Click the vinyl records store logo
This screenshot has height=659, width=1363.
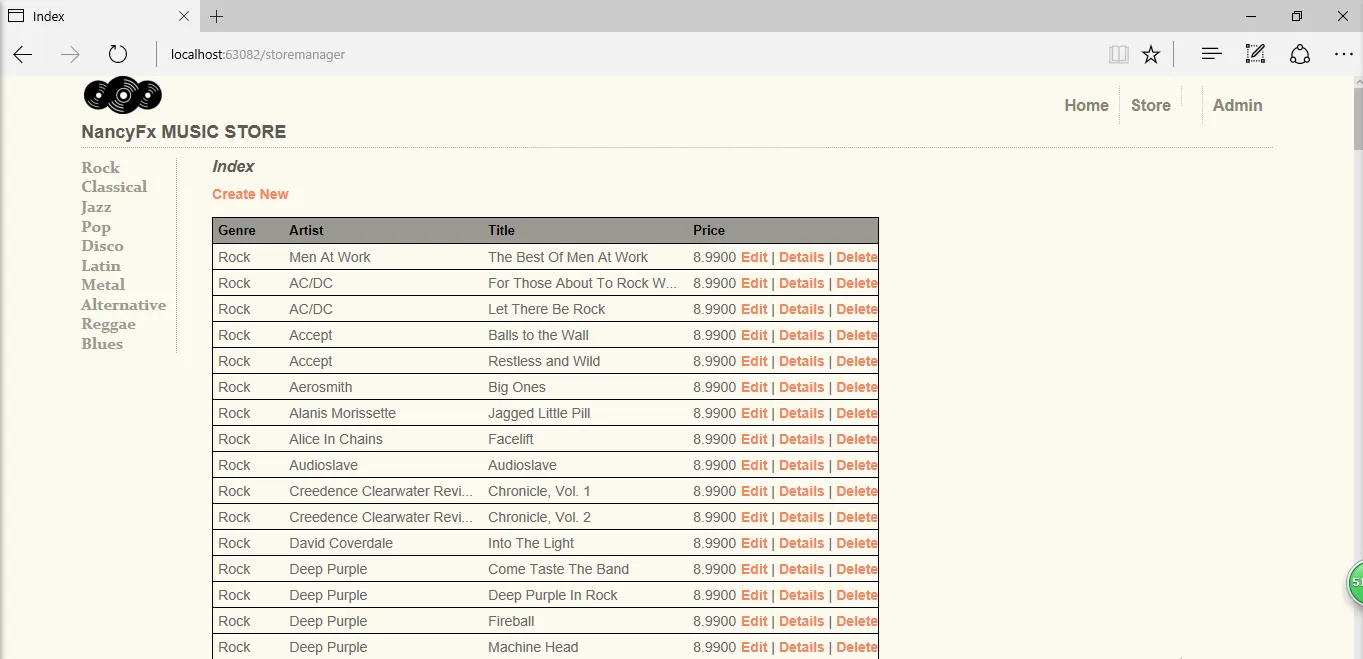tap(122, 95)
